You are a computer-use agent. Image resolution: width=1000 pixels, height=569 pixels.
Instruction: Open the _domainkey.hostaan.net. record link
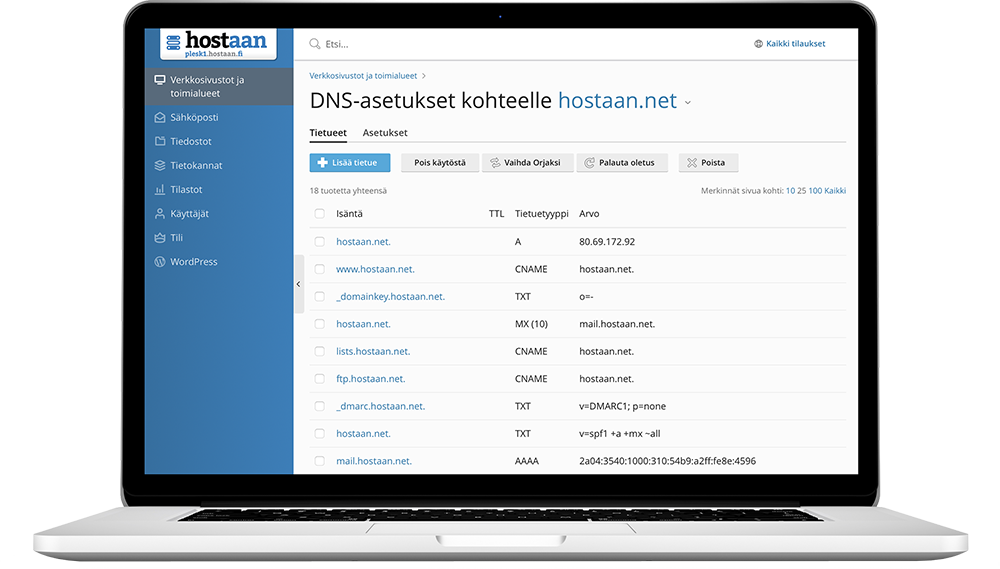pos(390,297)
